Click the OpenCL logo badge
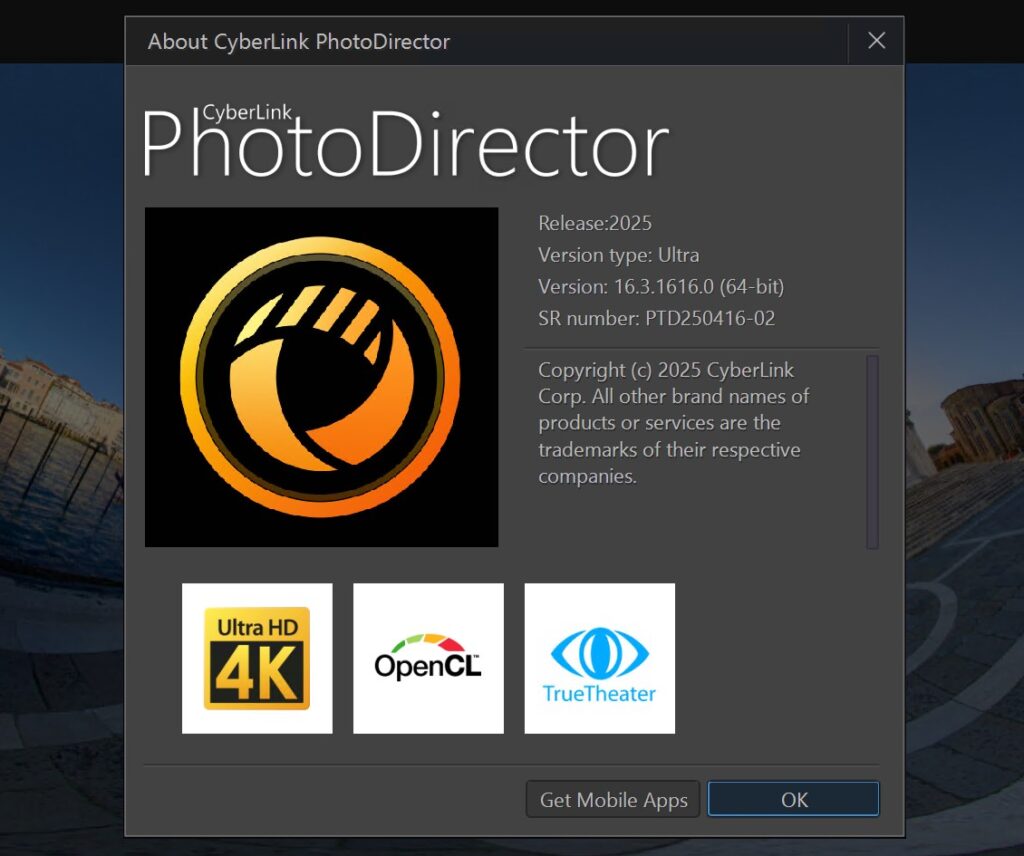The width and height of the screenshot is (1024, 856). 428,658
